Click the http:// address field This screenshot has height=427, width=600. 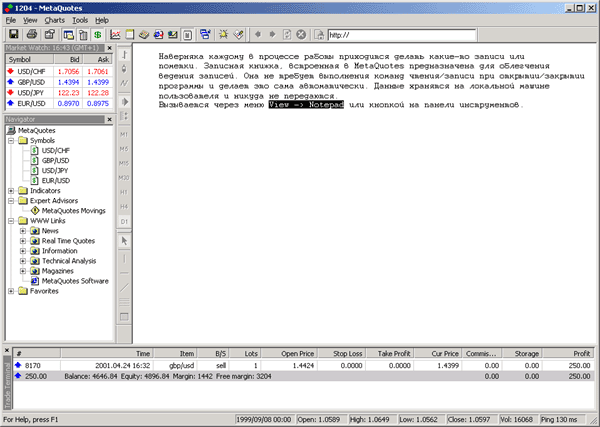click(x=402, y=35)
